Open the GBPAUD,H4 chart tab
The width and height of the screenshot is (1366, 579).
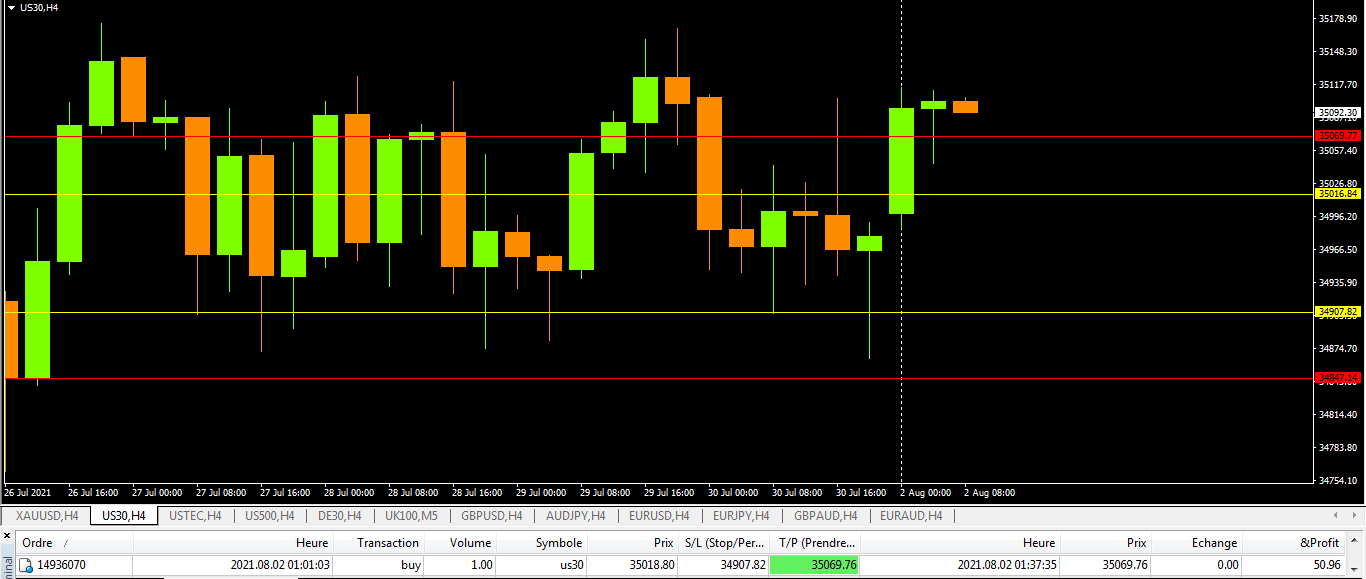click(825, 516)
